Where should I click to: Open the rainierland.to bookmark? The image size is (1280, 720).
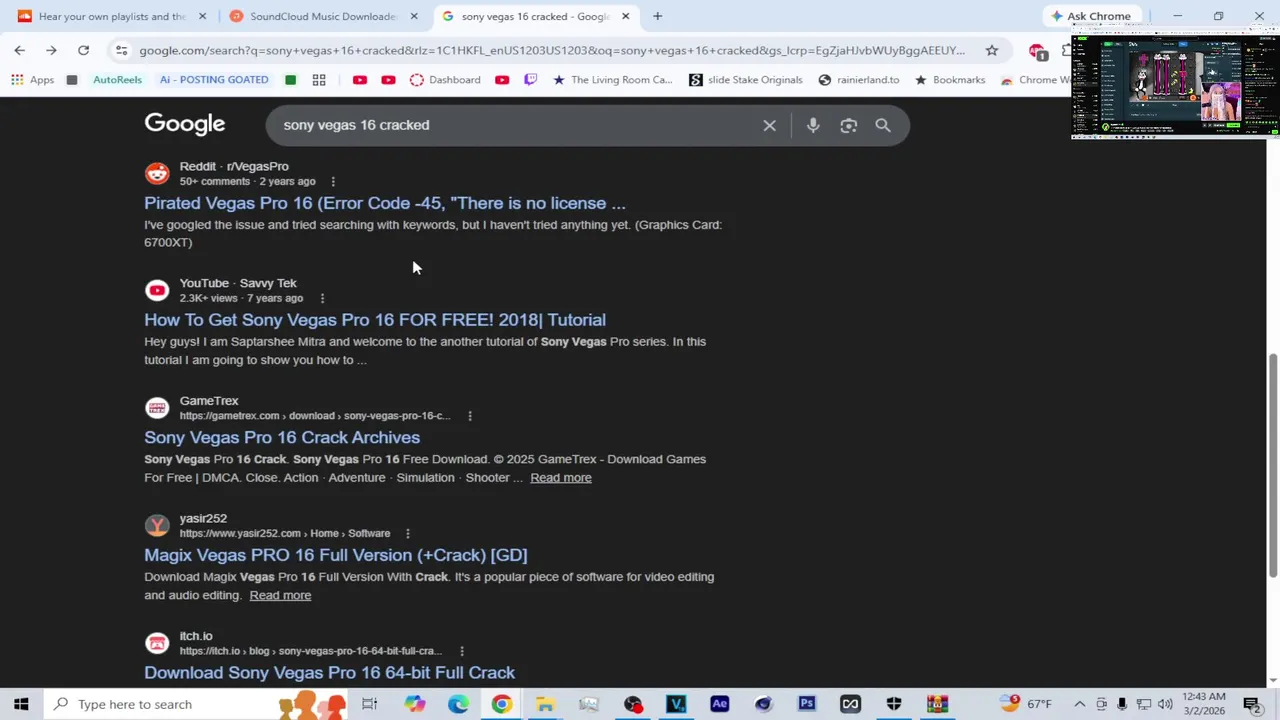click(x=858, y=80)
